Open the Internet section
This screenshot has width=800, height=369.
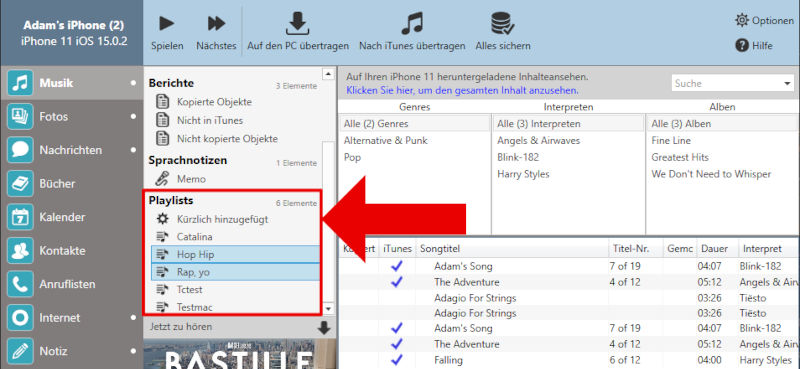(71, 317)
